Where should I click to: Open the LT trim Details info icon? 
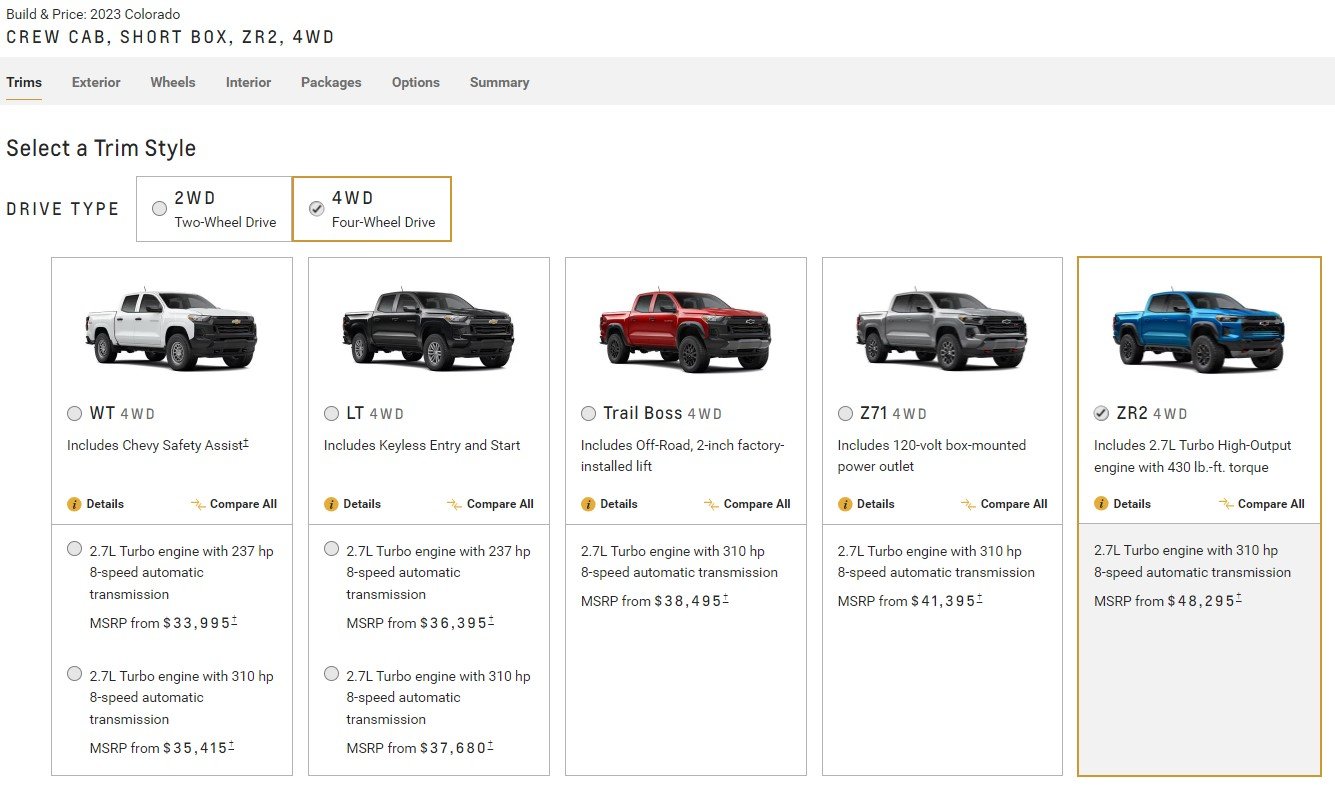331,504
